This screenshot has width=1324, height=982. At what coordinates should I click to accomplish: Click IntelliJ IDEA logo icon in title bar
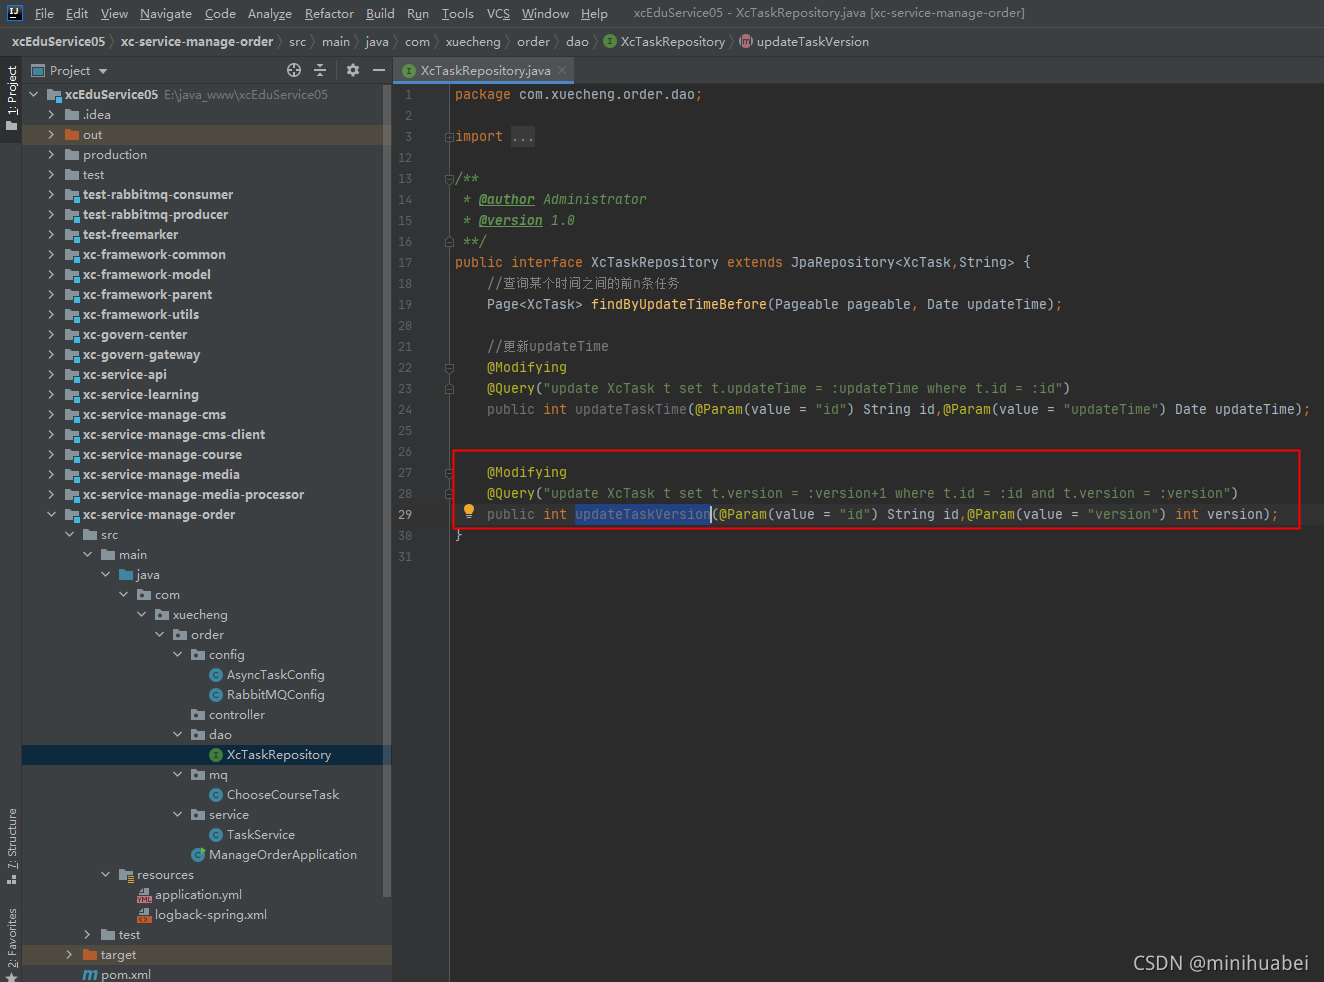click(14, 13)
